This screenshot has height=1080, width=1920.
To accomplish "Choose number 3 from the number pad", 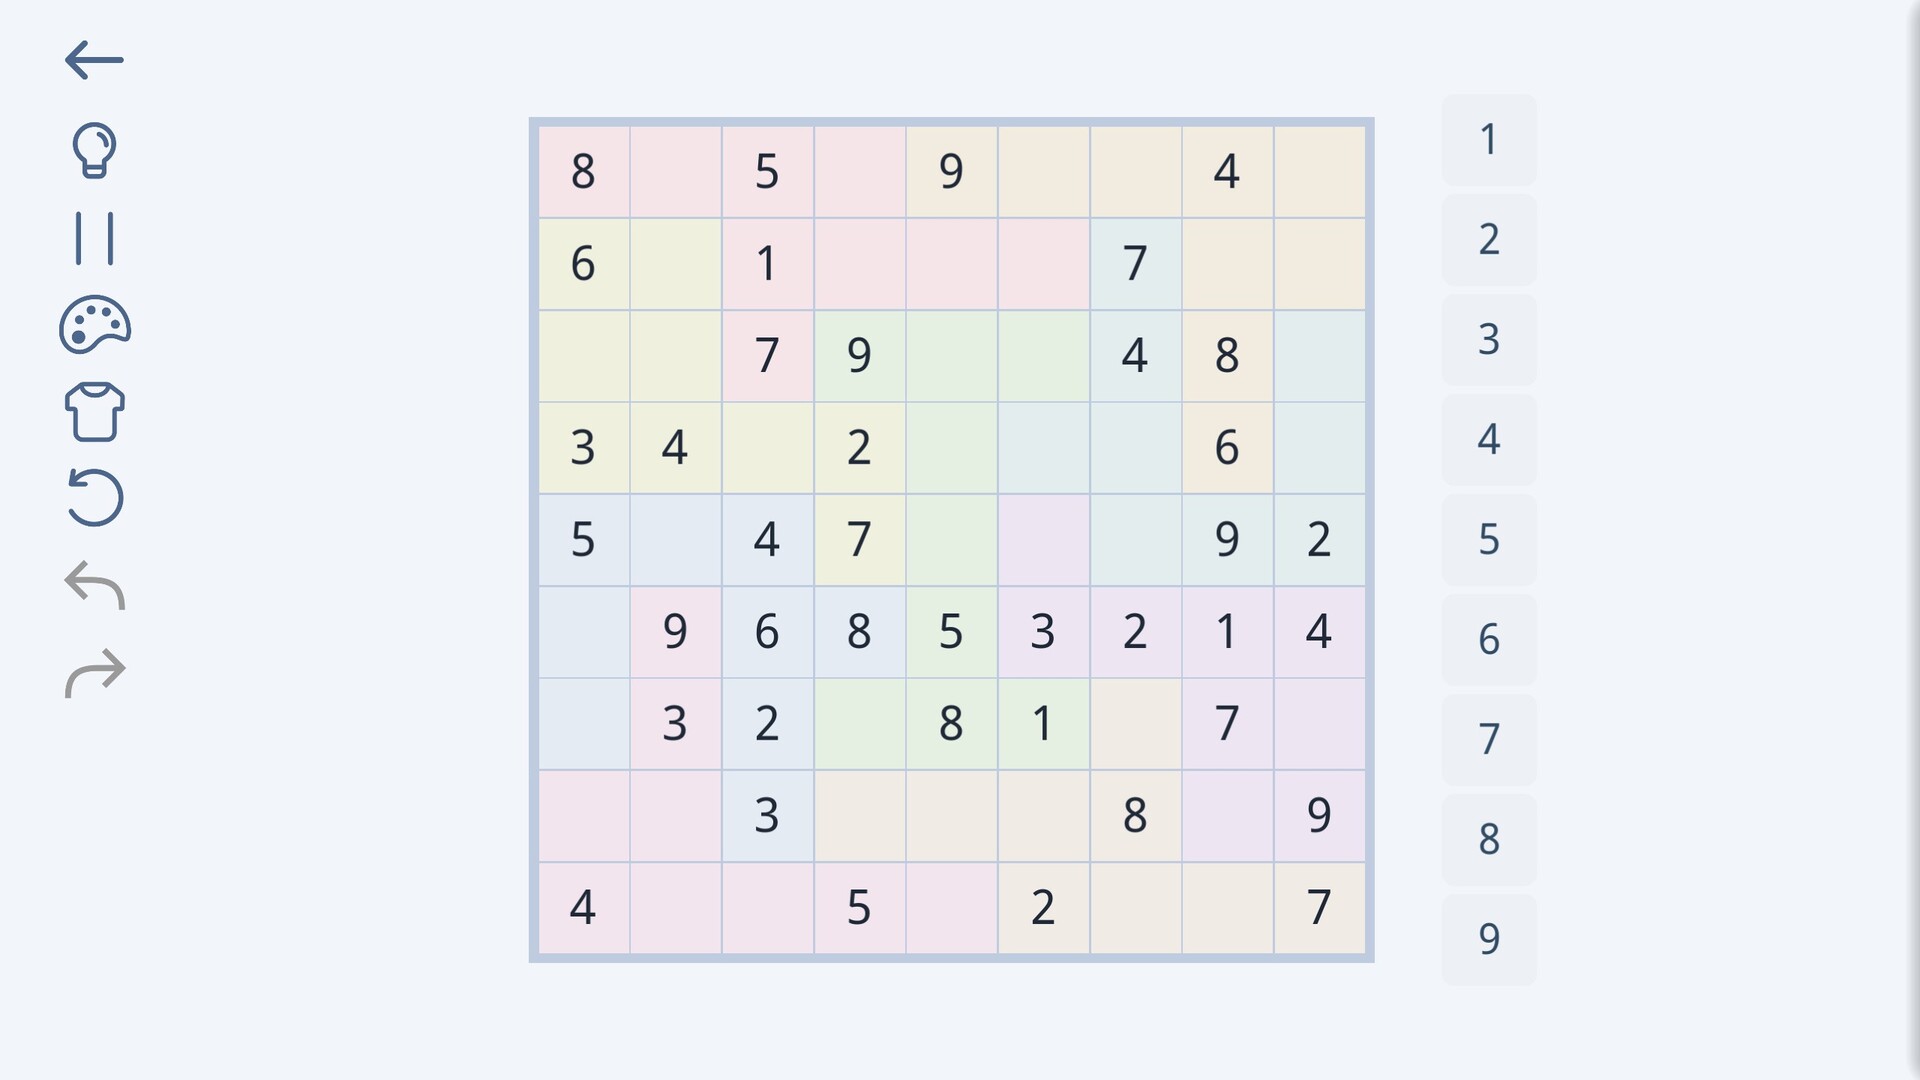I will point(1488,340).
